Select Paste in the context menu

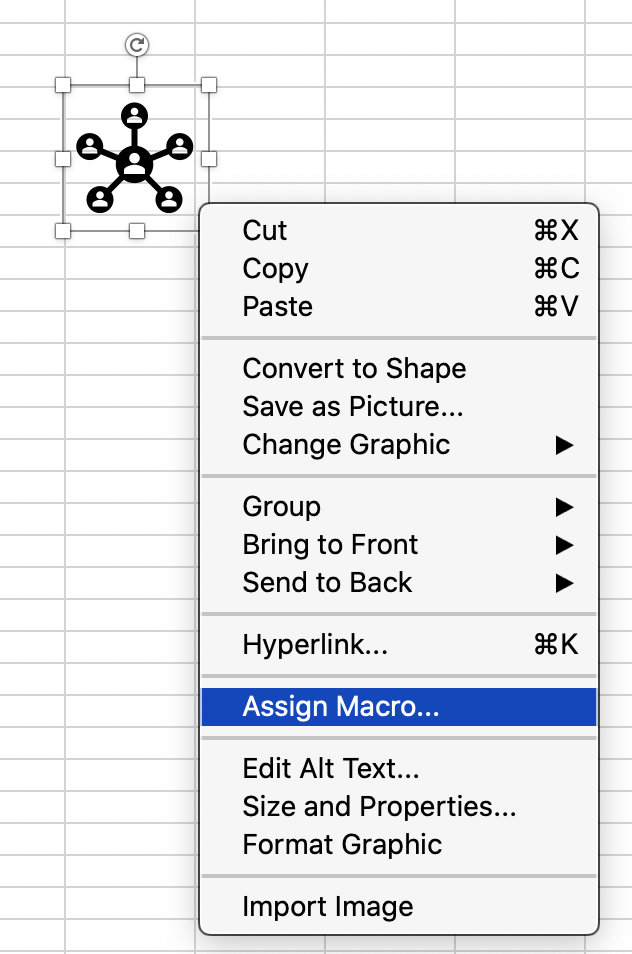(x=399, y=307)
